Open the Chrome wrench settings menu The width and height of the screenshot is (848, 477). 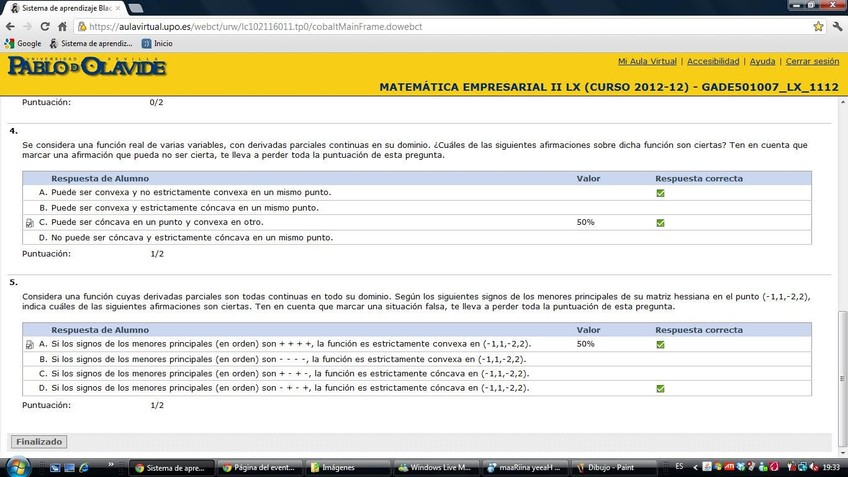836,27
